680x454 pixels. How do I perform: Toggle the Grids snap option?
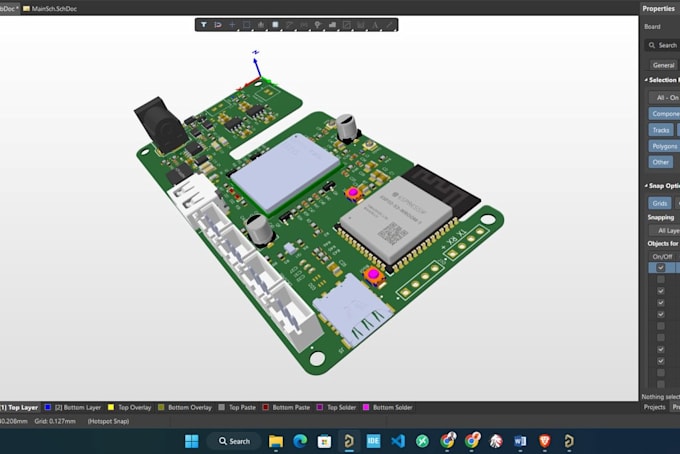tap(660, 203)
